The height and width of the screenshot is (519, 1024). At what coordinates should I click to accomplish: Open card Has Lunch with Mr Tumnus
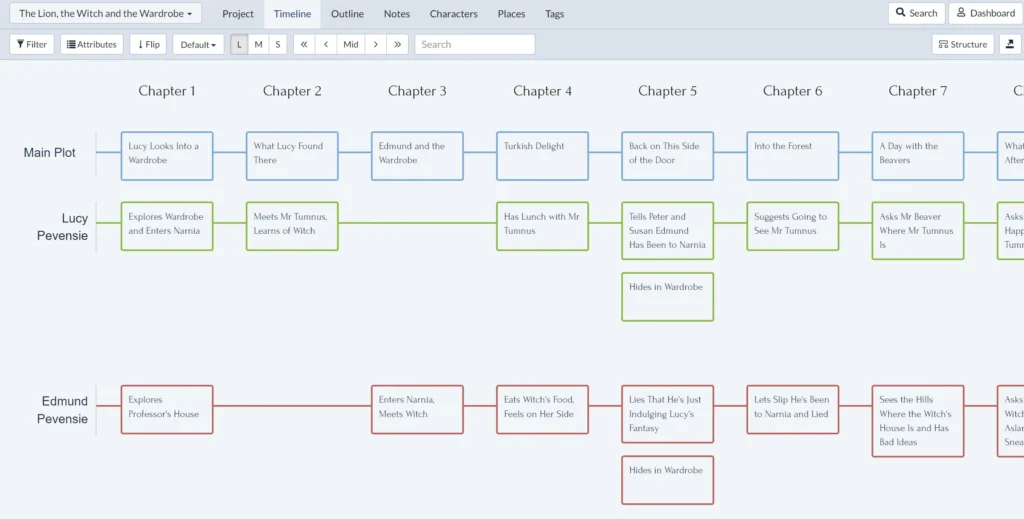coord(542,226)
